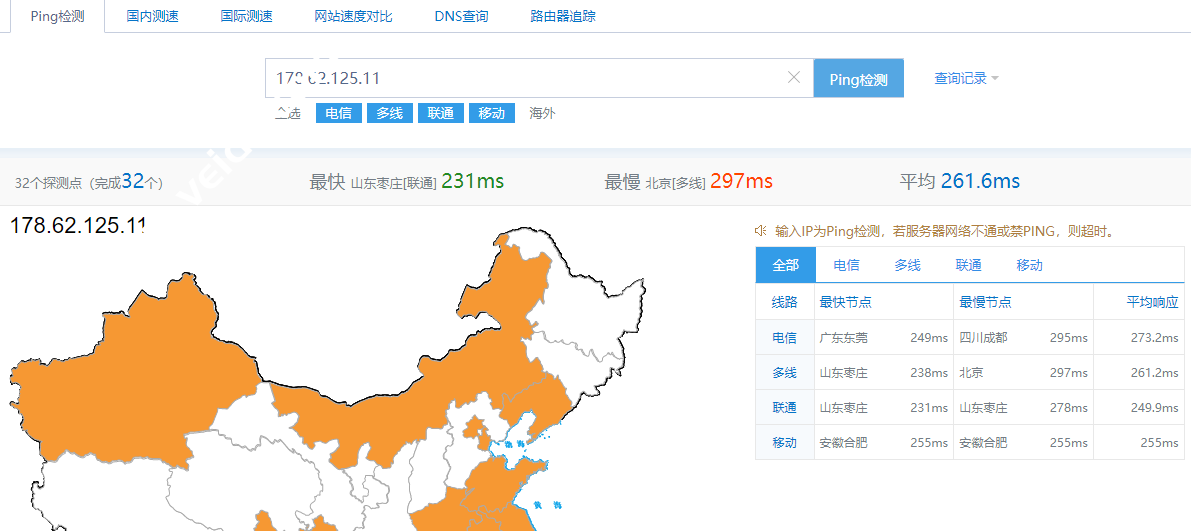Click the speaker notice icon
1191x531 pixels.
pos(760,231)
